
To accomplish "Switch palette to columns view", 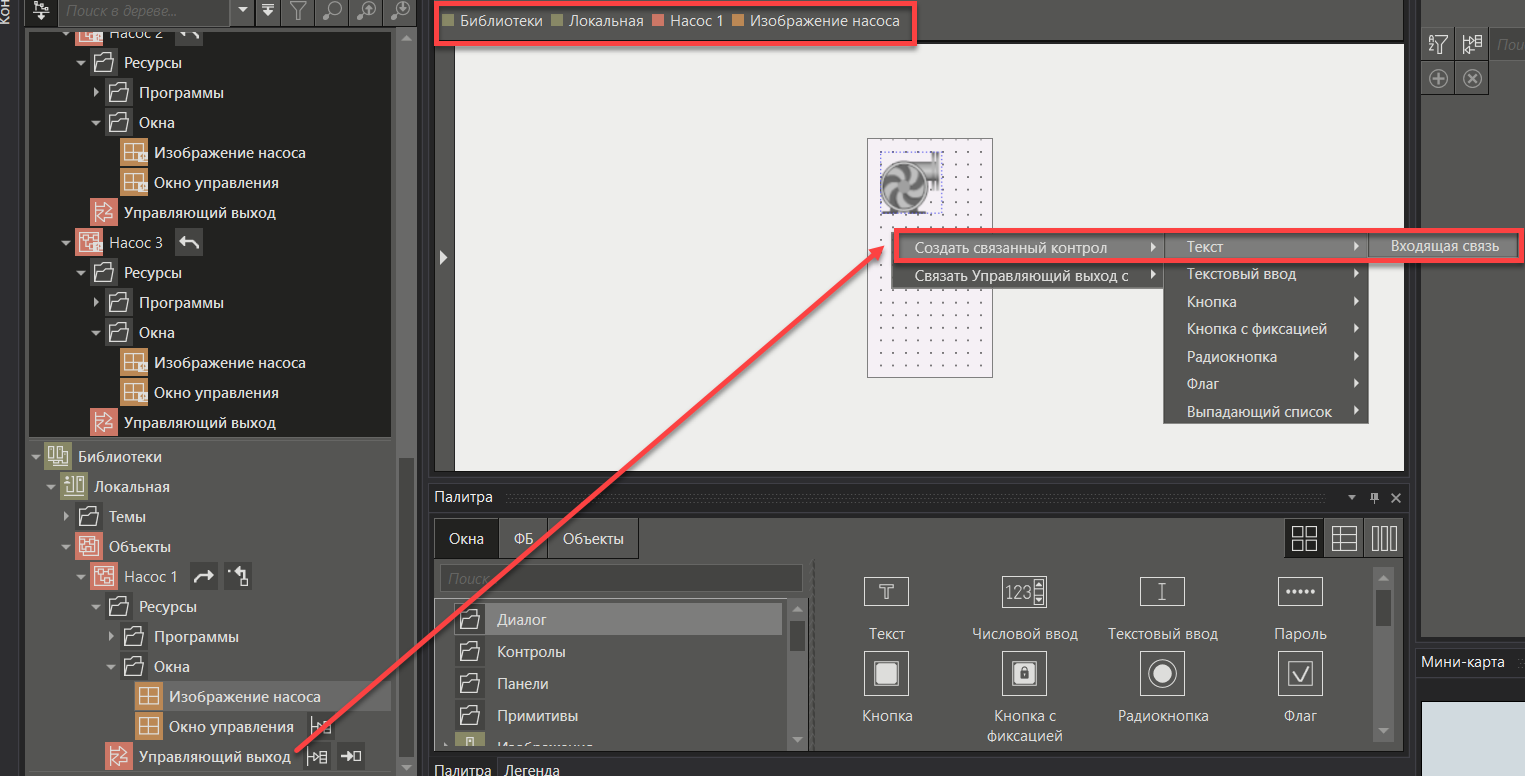I will tap(1384, 538).
